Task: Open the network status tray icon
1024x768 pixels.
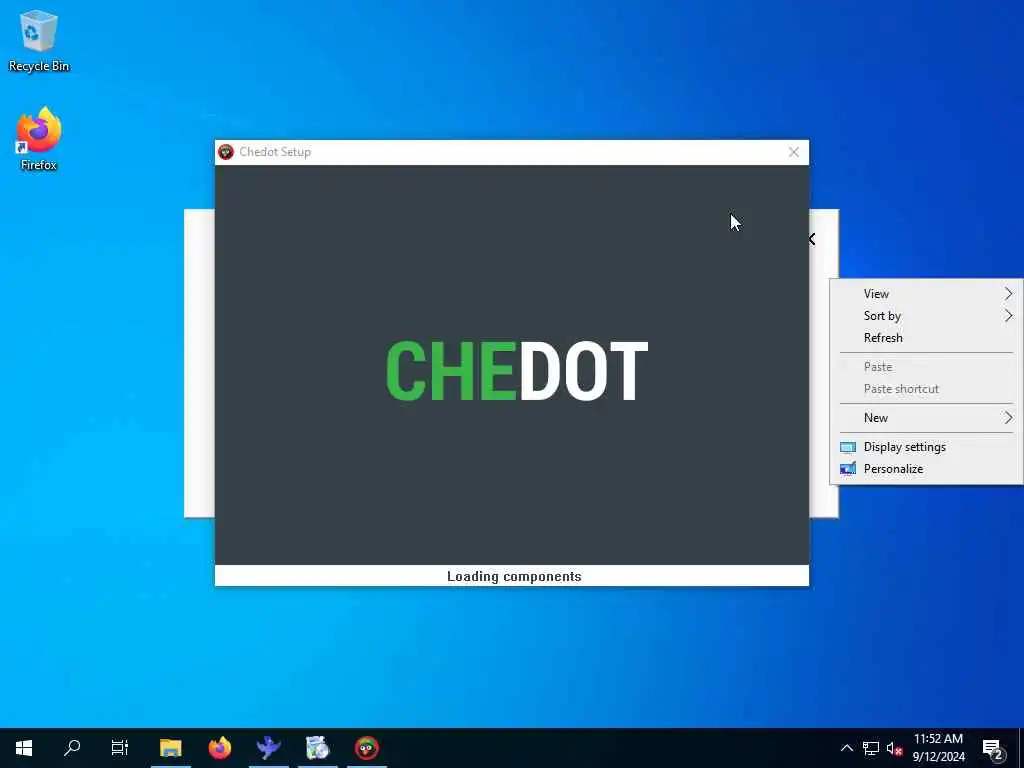Action: tap(871, 748)
